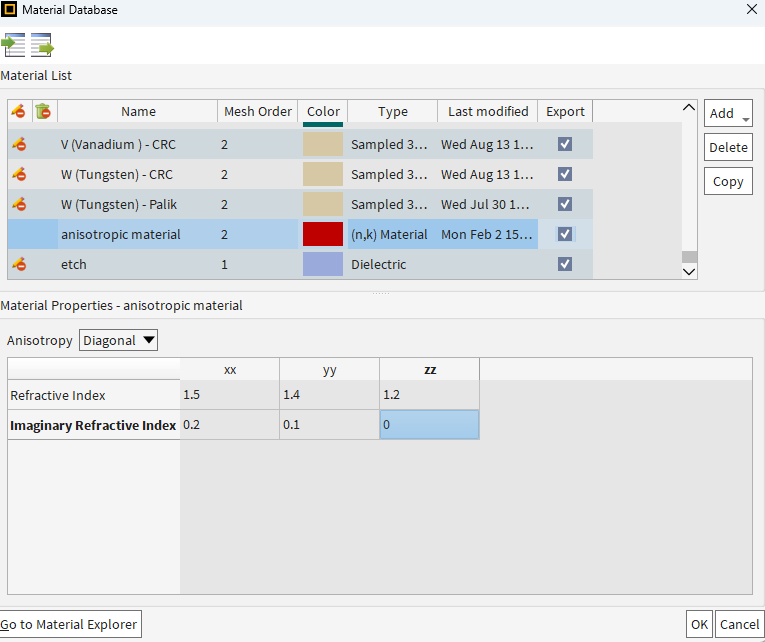Select the anisotropic material name
Screen dimensions: 765x642
[121, 235]
